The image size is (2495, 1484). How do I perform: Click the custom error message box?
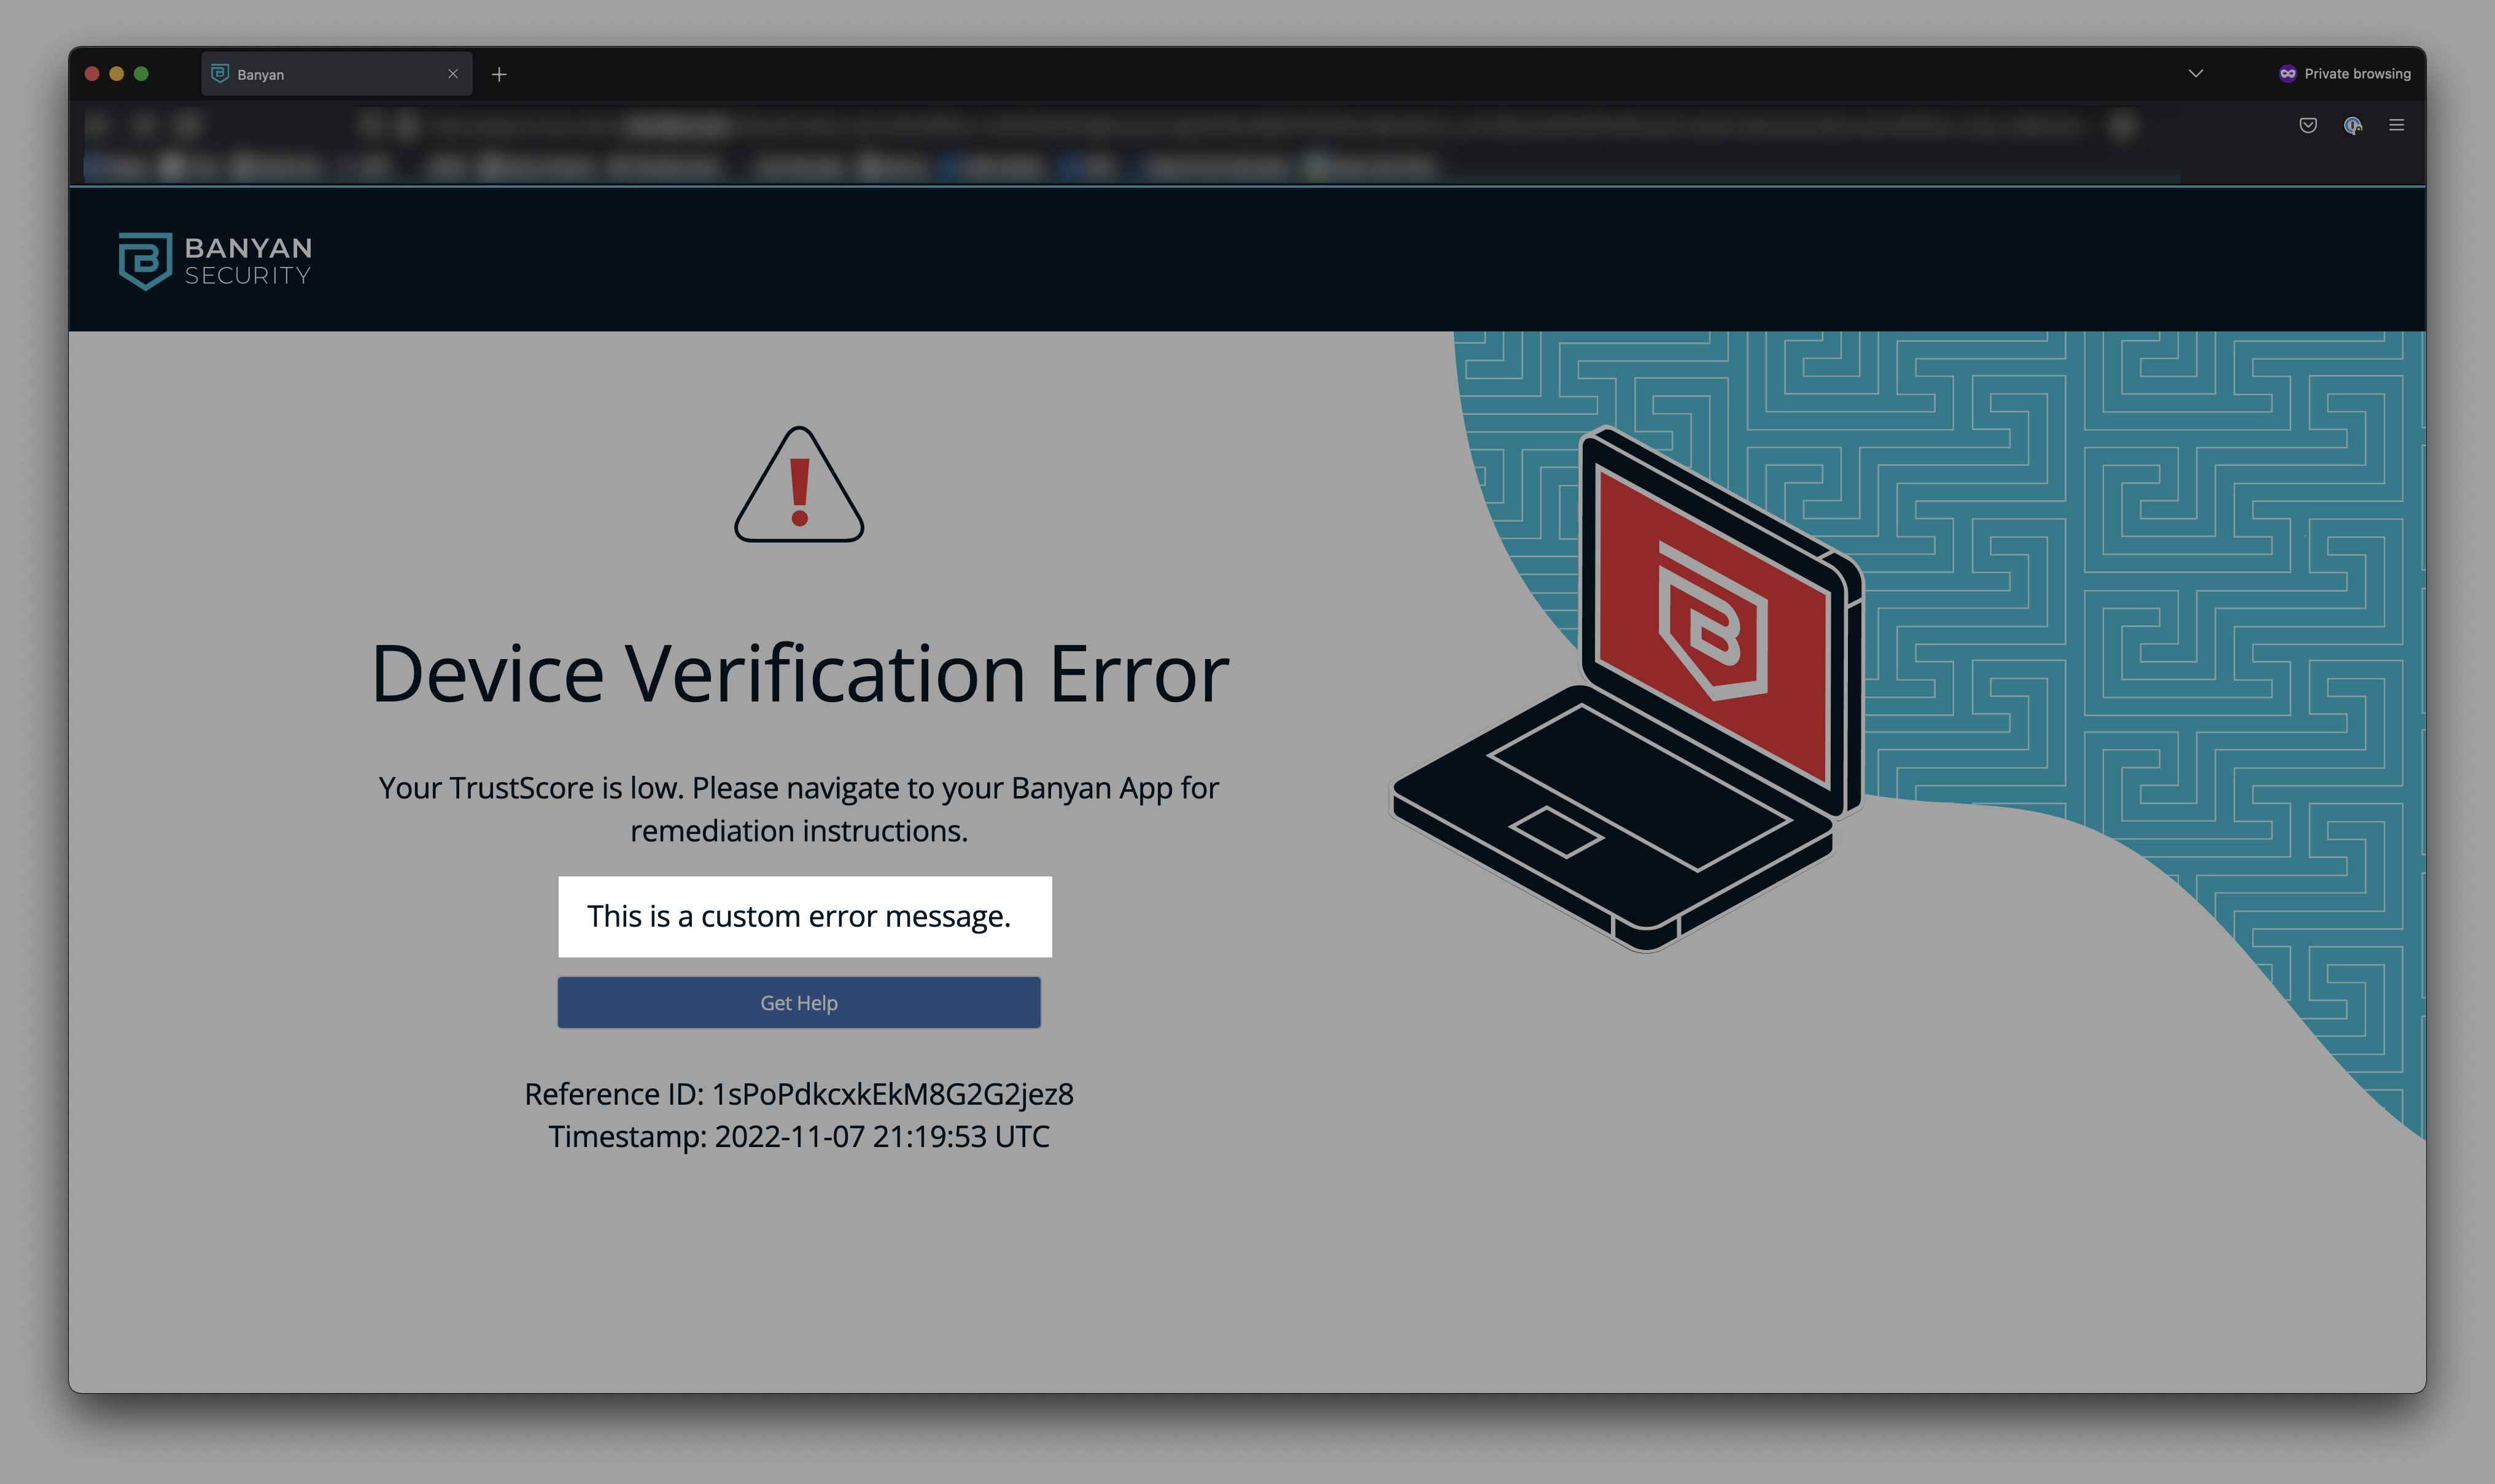[804, 916]
